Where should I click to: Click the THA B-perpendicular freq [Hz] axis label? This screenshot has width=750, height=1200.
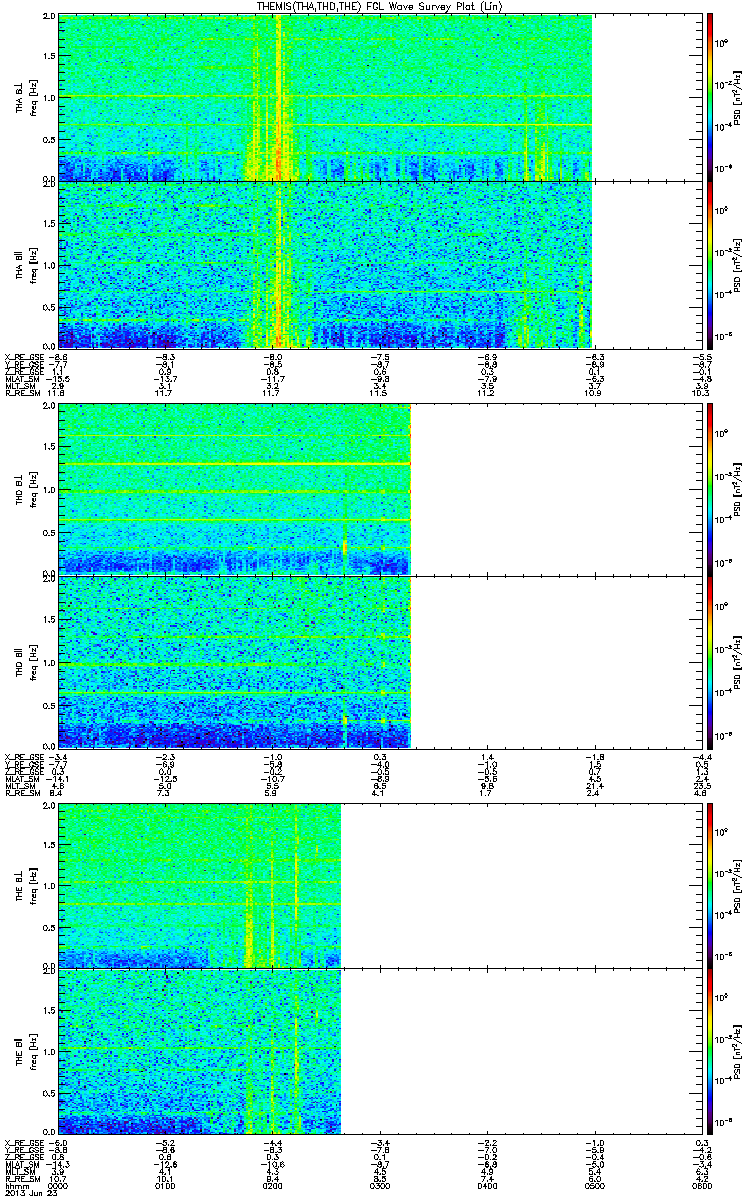(35, 98)
